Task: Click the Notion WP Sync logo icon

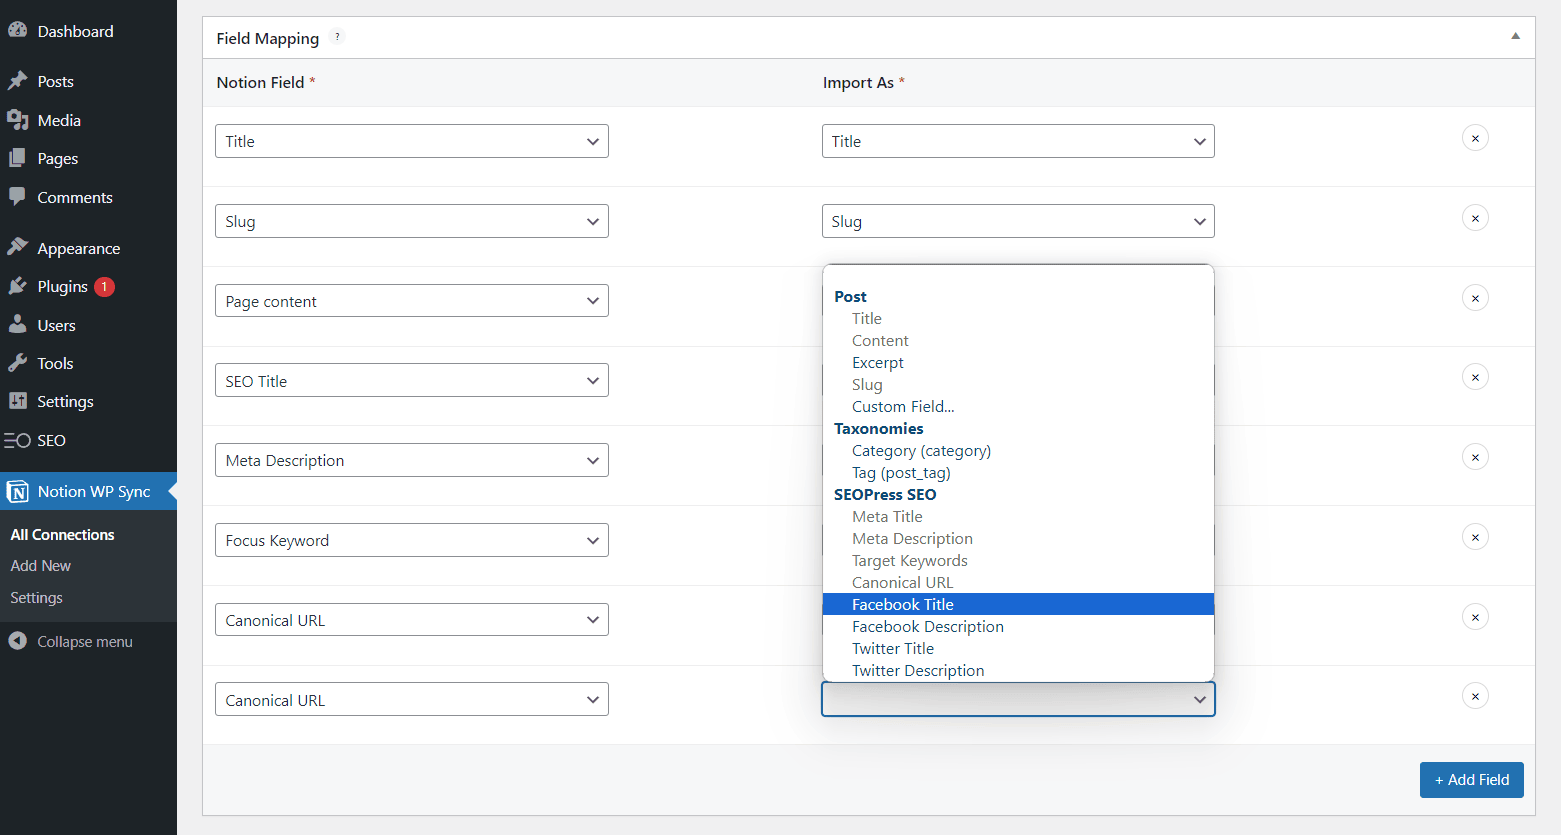Action: click(17, 491)
